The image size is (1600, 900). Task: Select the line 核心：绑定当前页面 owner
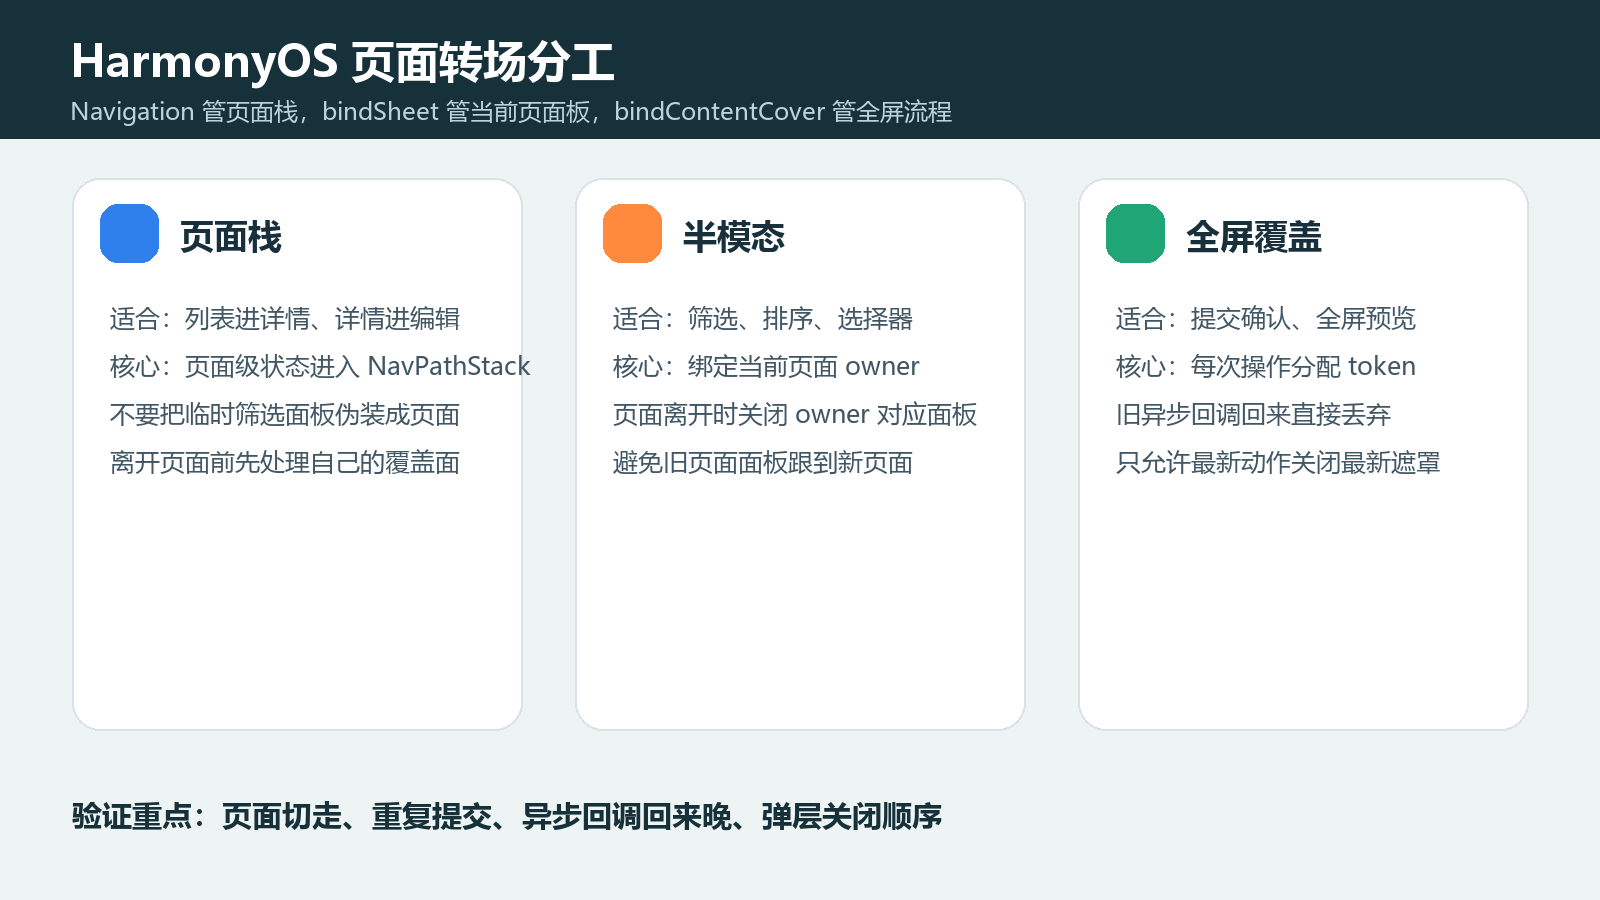[x=766, y=367]
